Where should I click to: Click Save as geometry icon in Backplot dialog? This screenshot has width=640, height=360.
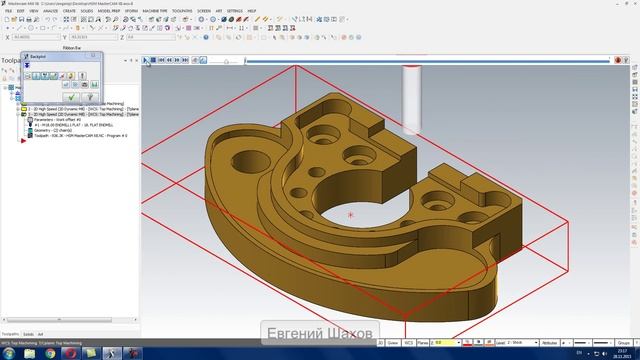pos(94,84)
